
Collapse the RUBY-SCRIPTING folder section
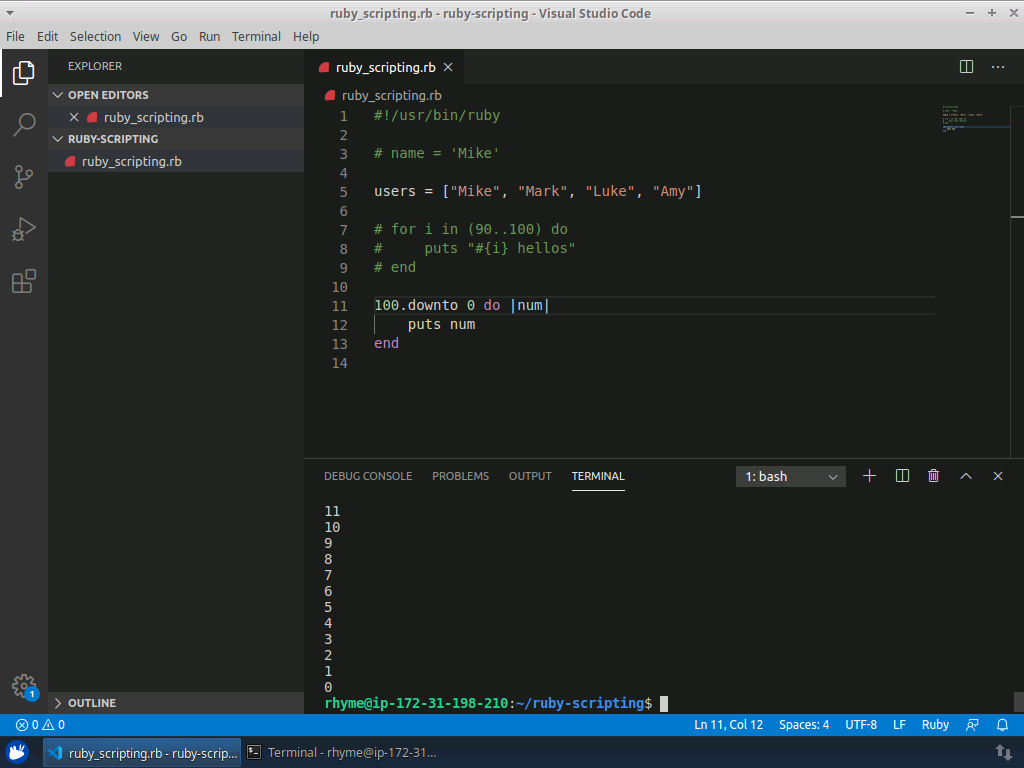click(112, 139)
